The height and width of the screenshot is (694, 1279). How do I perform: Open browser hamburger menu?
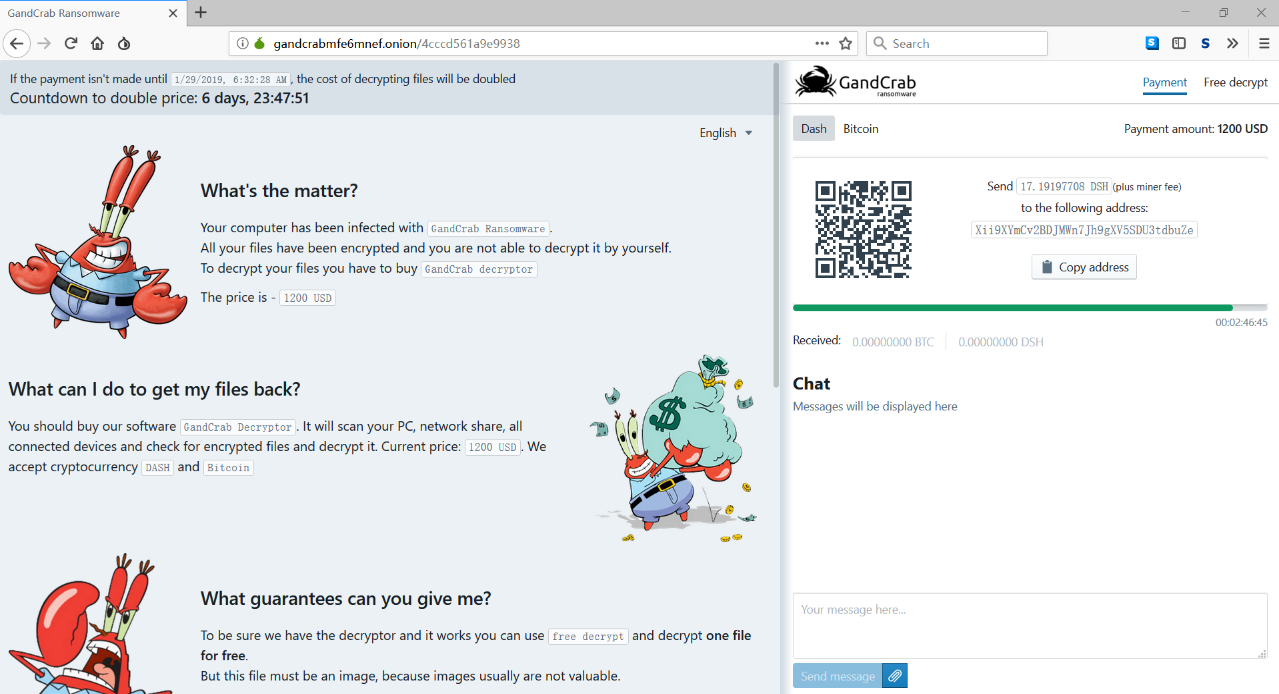pos(1264,44)
